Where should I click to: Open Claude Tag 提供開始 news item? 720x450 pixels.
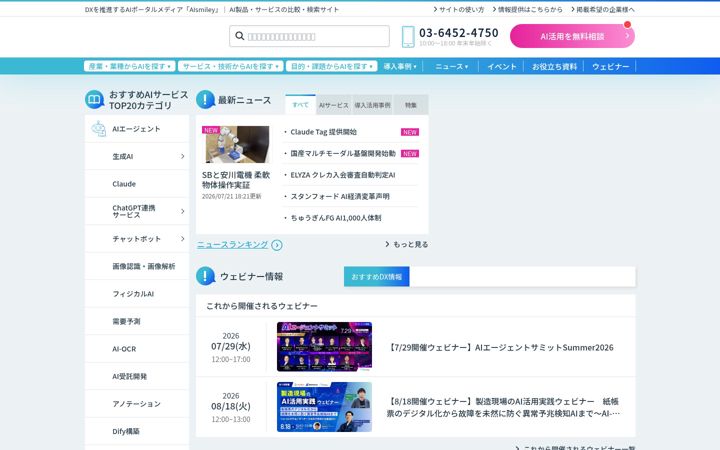(323, 132)
